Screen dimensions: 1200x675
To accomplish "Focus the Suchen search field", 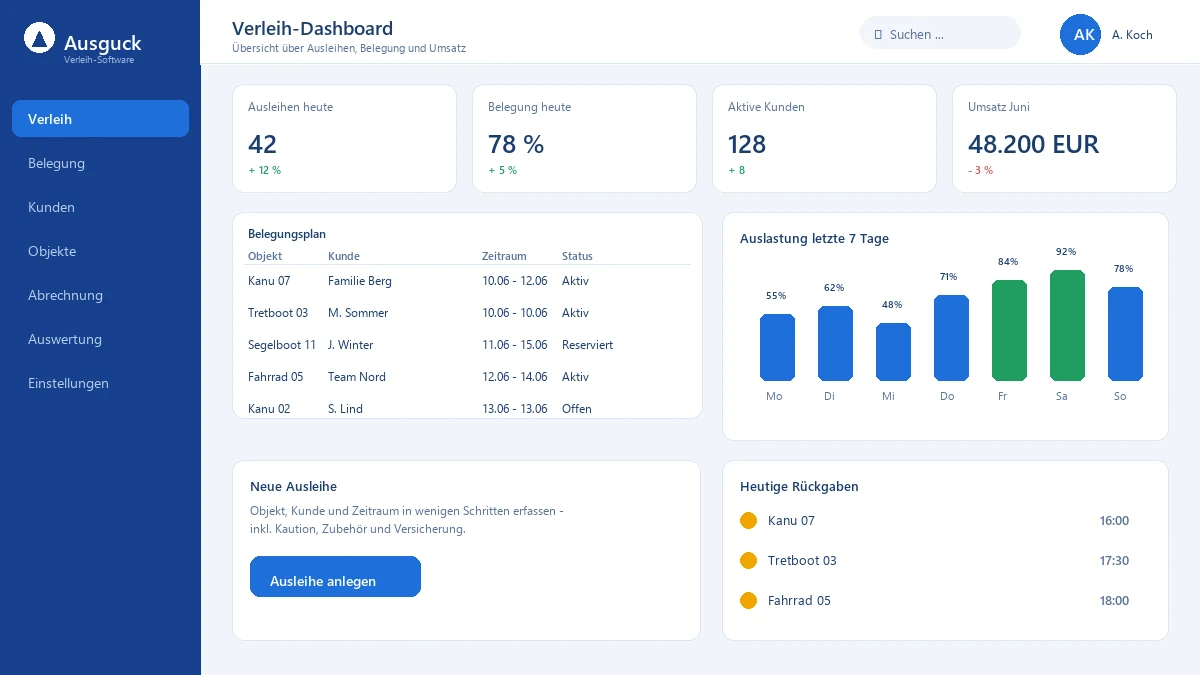I will point(940,33).
